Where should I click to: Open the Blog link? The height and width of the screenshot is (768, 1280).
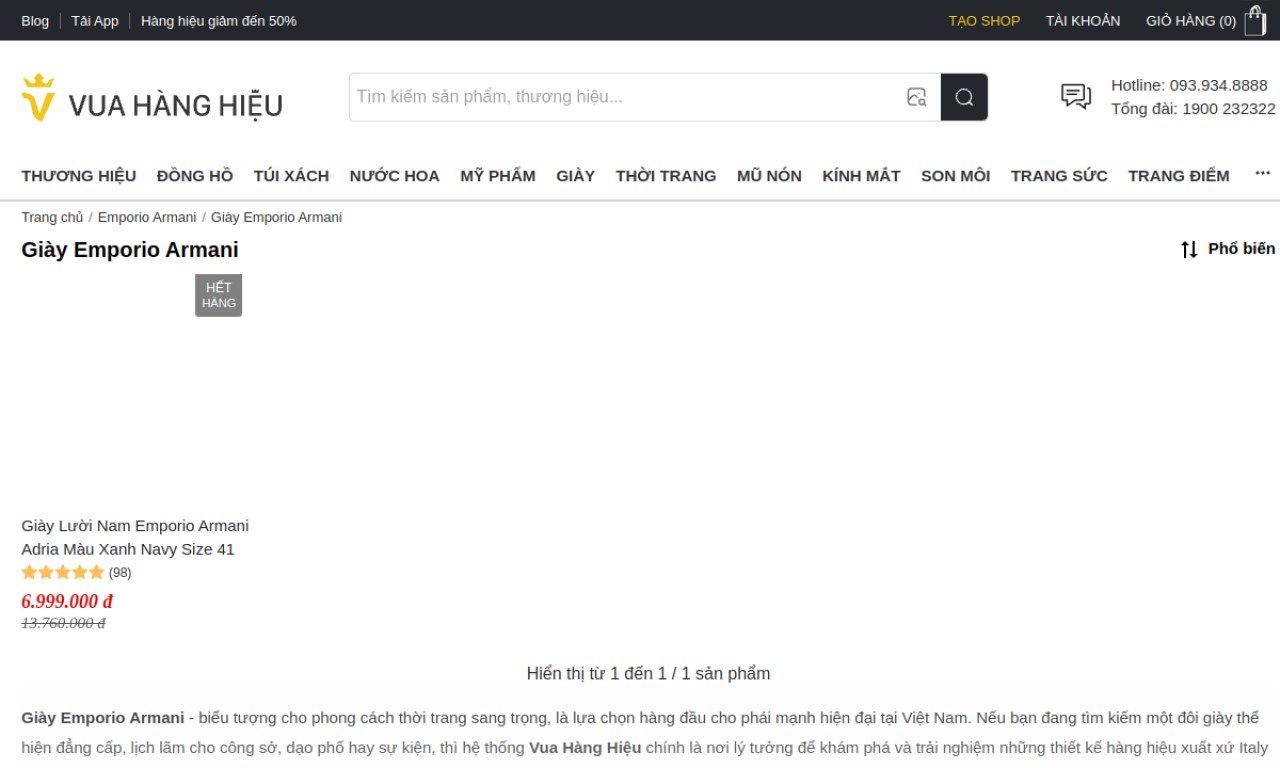35,21
